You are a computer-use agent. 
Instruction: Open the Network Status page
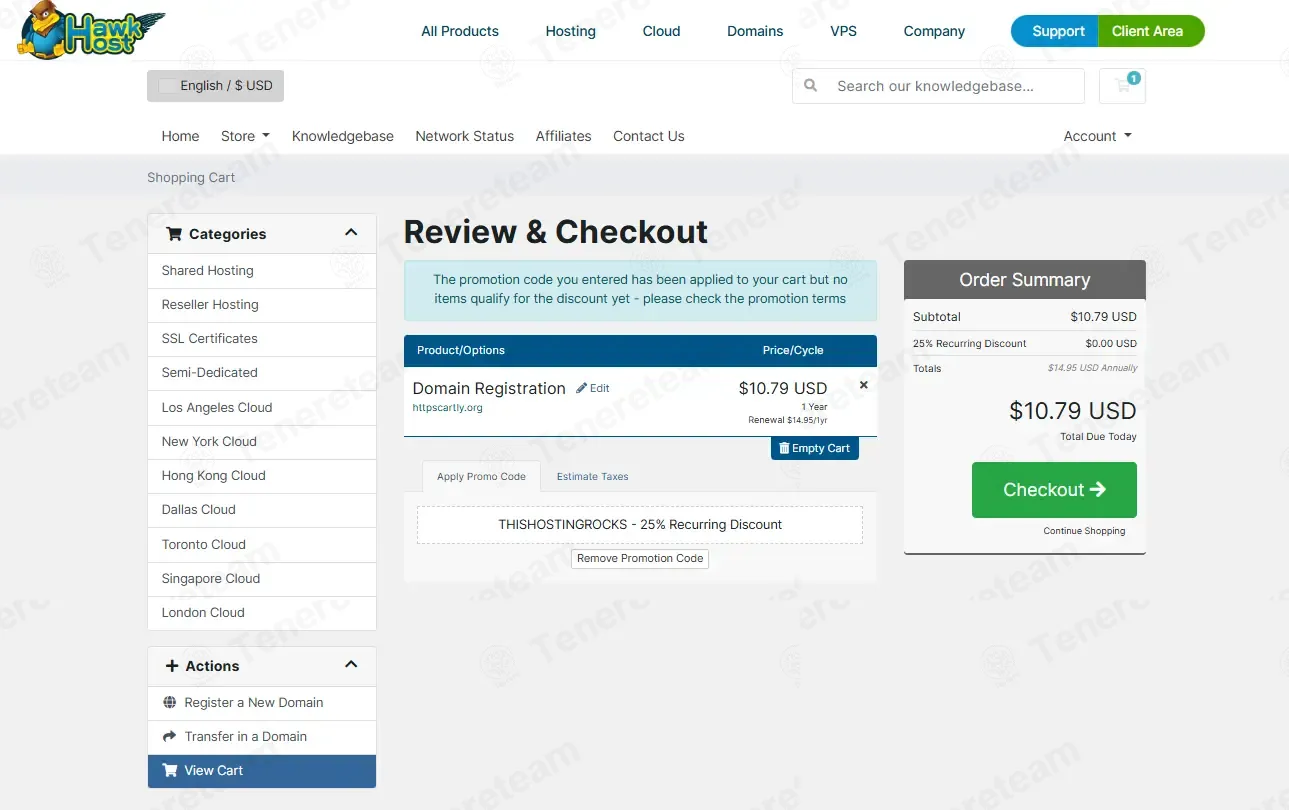(464, 136)
